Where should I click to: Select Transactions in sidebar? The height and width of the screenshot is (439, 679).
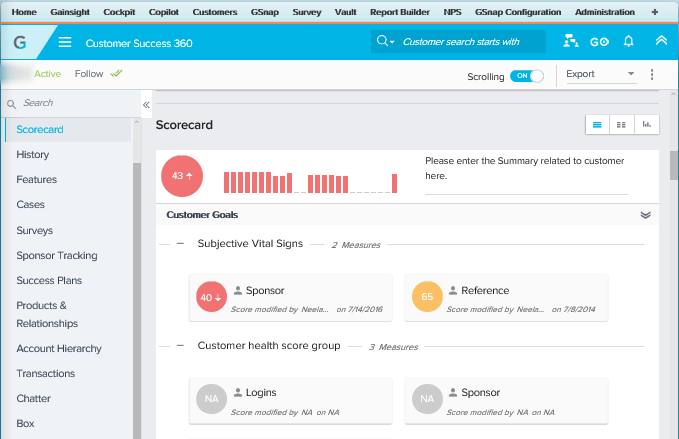[x=45, y=373]
